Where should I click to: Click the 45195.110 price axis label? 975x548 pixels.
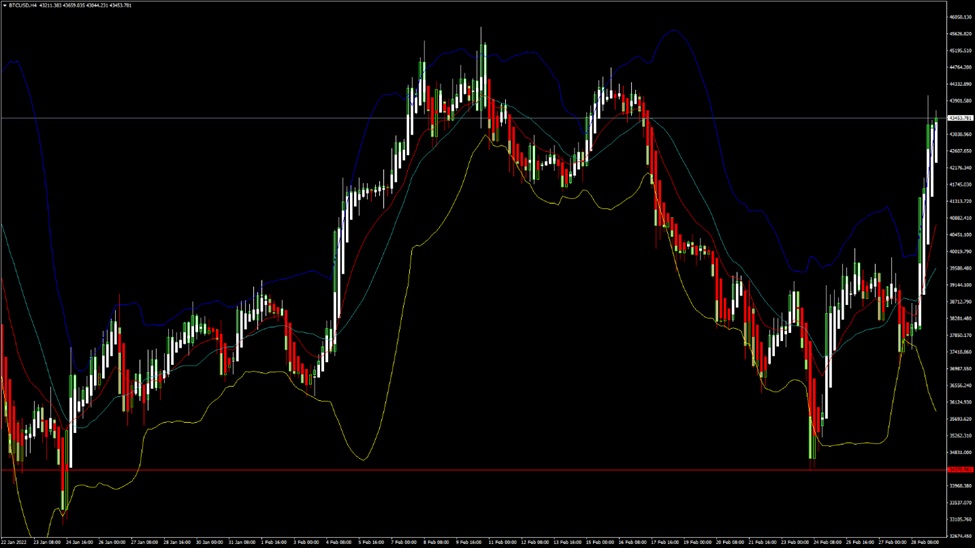click(959, 51)
